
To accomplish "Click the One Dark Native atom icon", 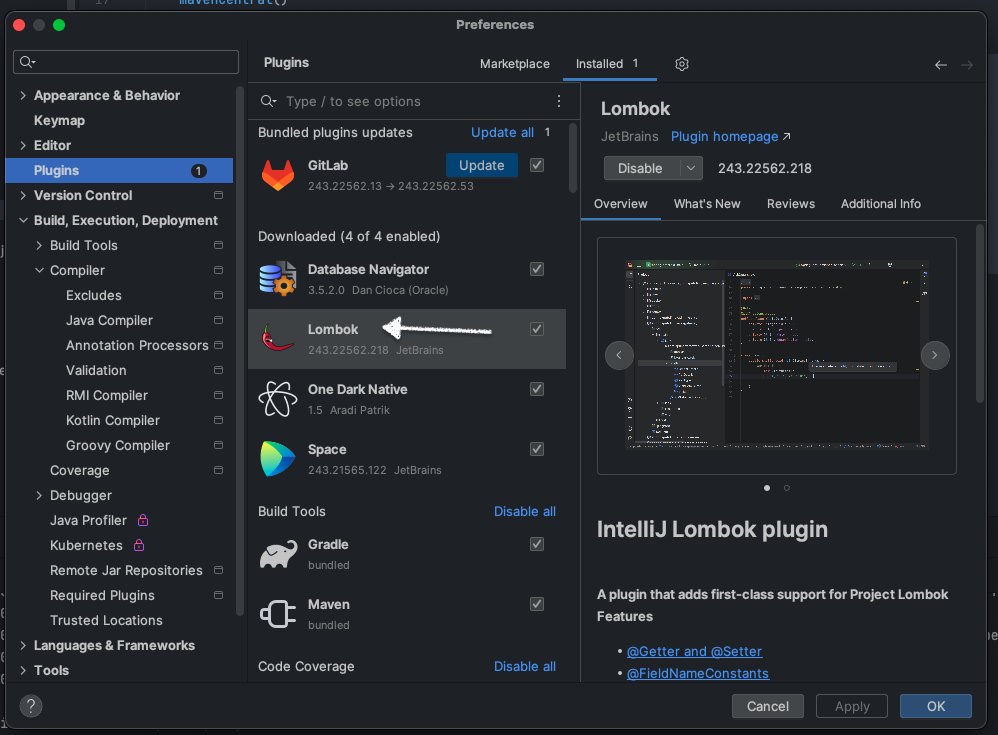I will click(x=278, y=399).
